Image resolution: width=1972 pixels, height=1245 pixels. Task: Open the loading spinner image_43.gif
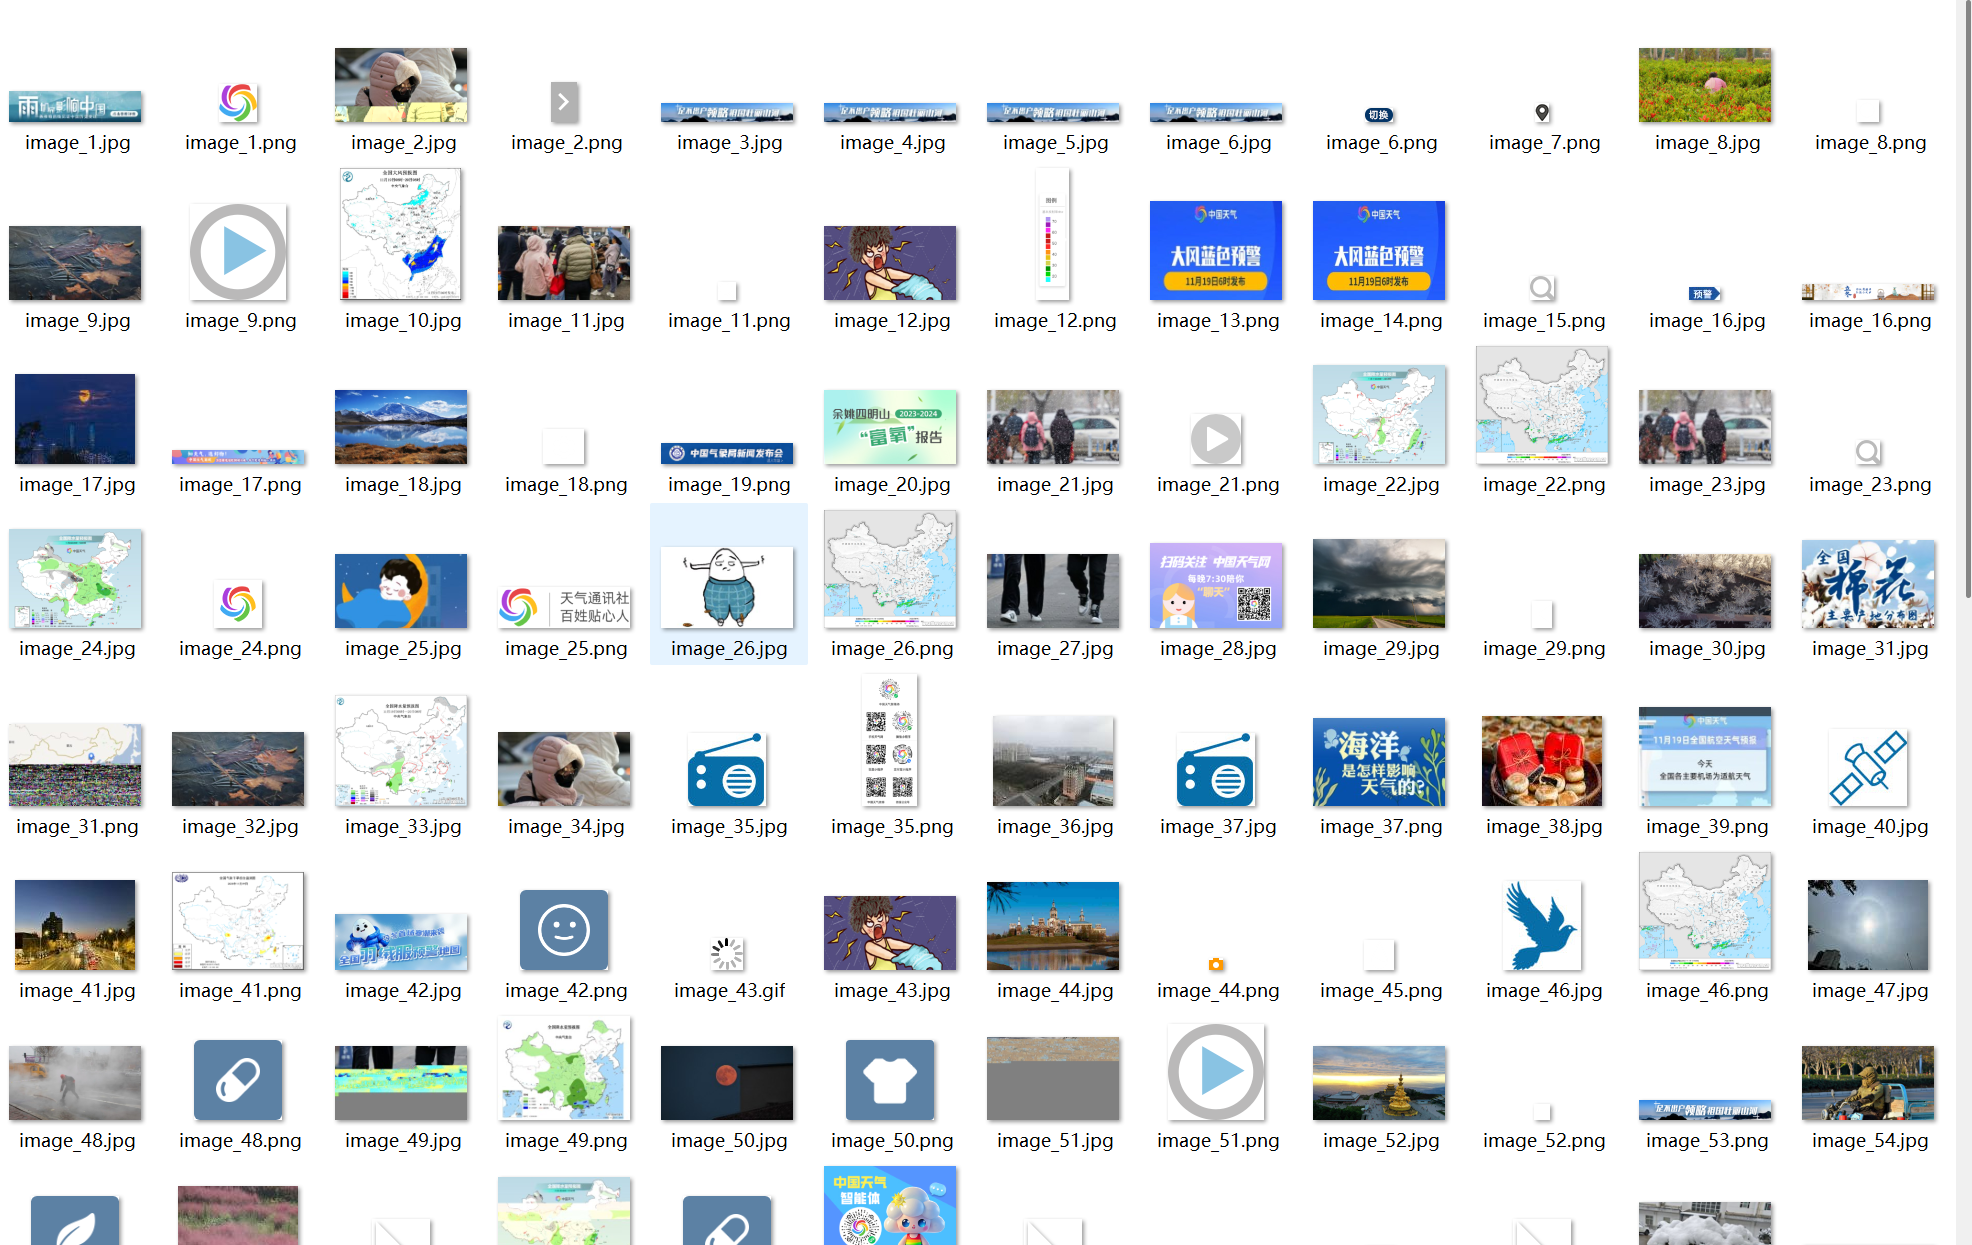[727, 954]
